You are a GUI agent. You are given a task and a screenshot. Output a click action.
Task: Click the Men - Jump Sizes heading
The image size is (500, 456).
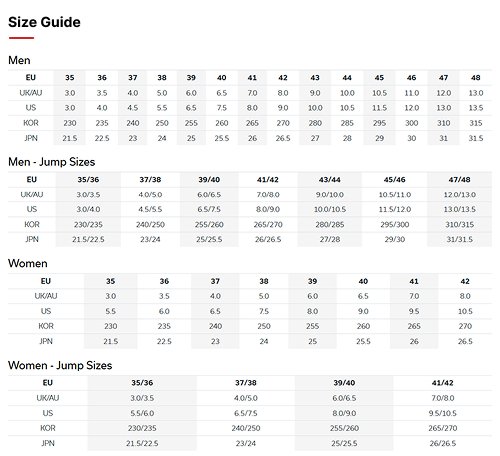(52, 162)
